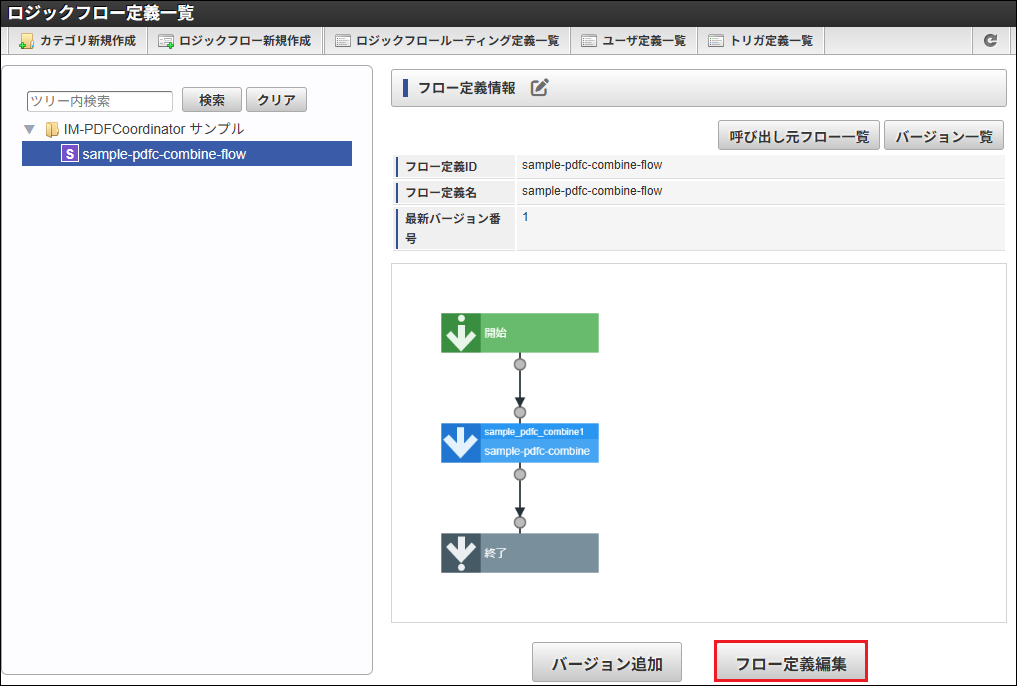Click the 最新バージョン番号 value 1
The width and height of the screenshot is (1017, 686).
pyautogui.click(x=525, y=217)
